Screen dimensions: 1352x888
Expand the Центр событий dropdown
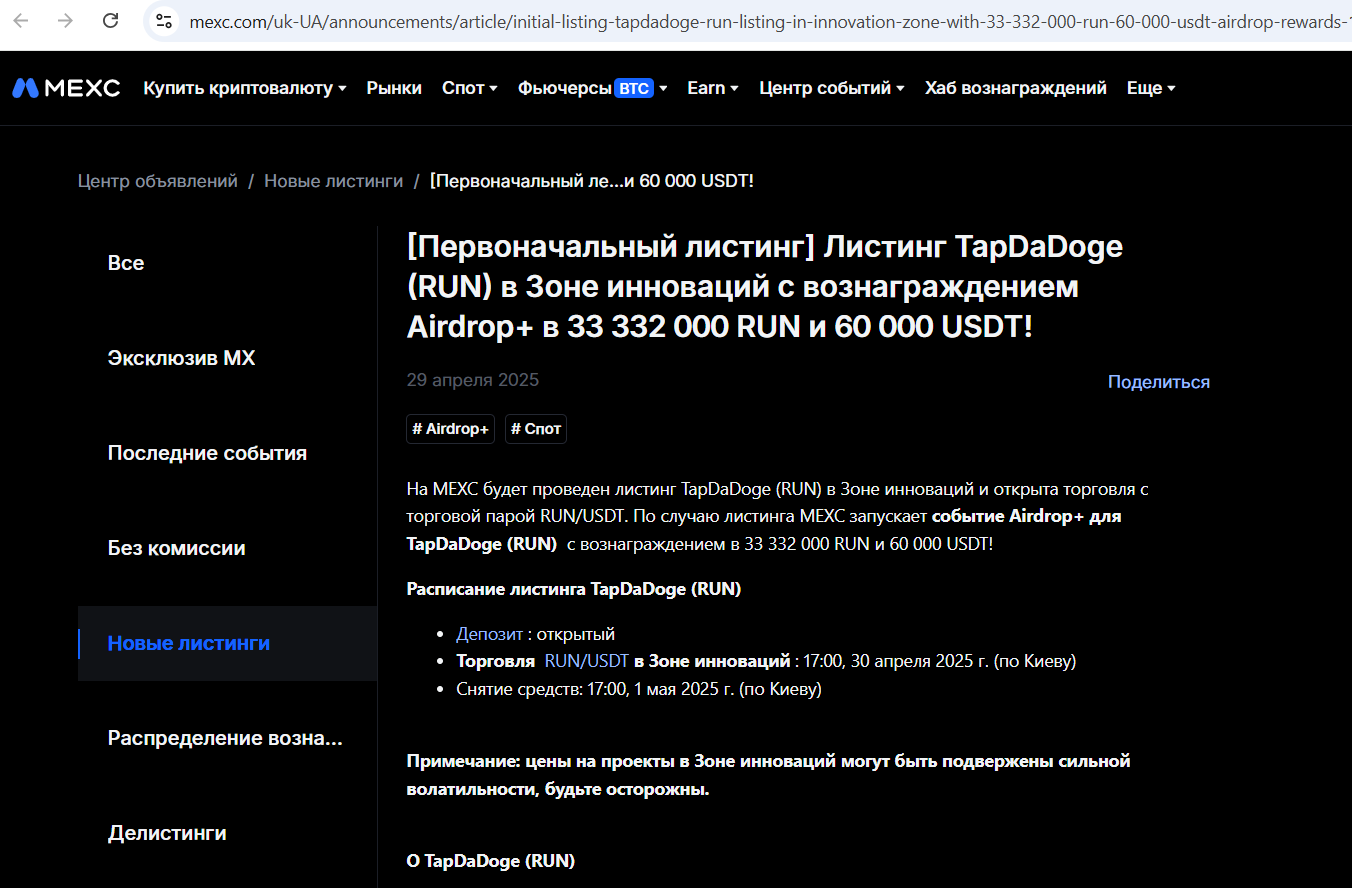tap(832, 88)
